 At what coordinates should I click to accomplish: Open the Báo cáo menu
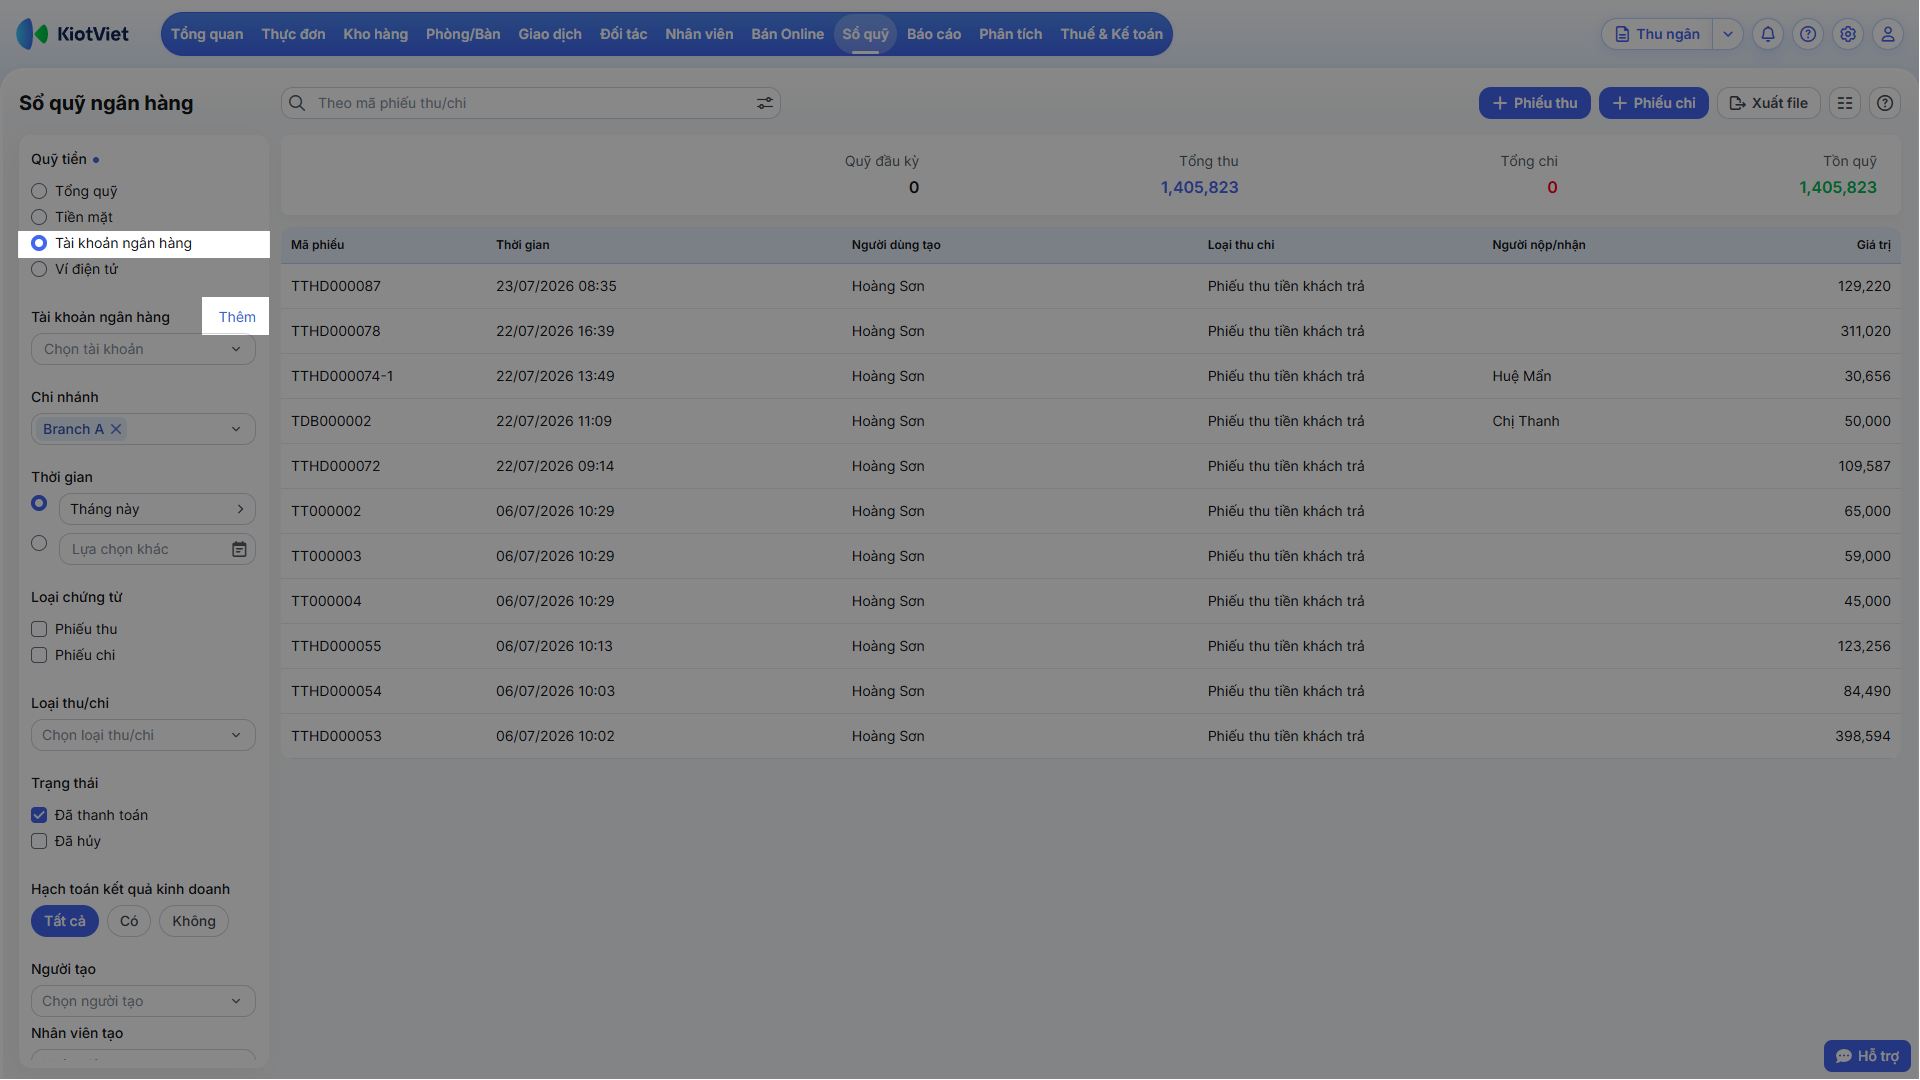click(934, 34)
